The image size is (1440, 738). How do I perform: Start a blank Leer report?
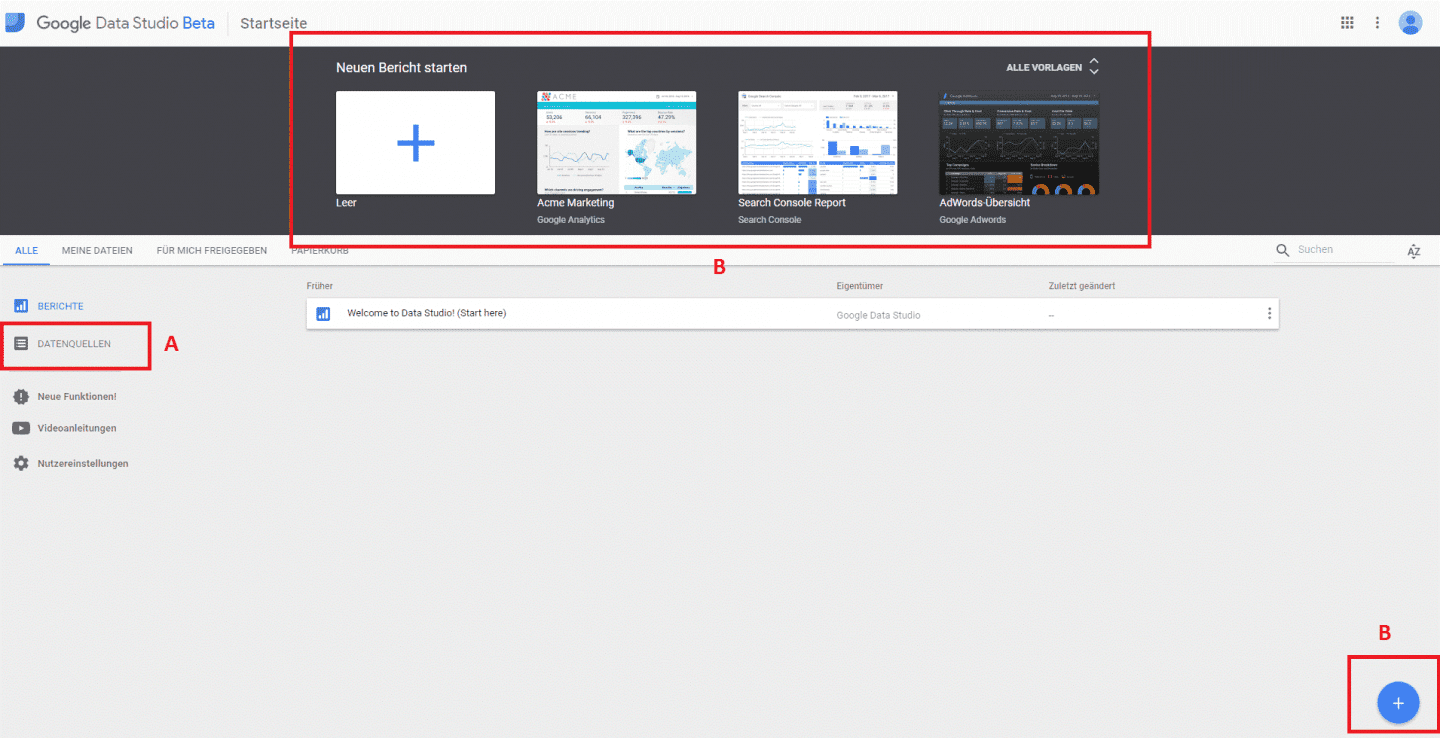pos(415,143)
